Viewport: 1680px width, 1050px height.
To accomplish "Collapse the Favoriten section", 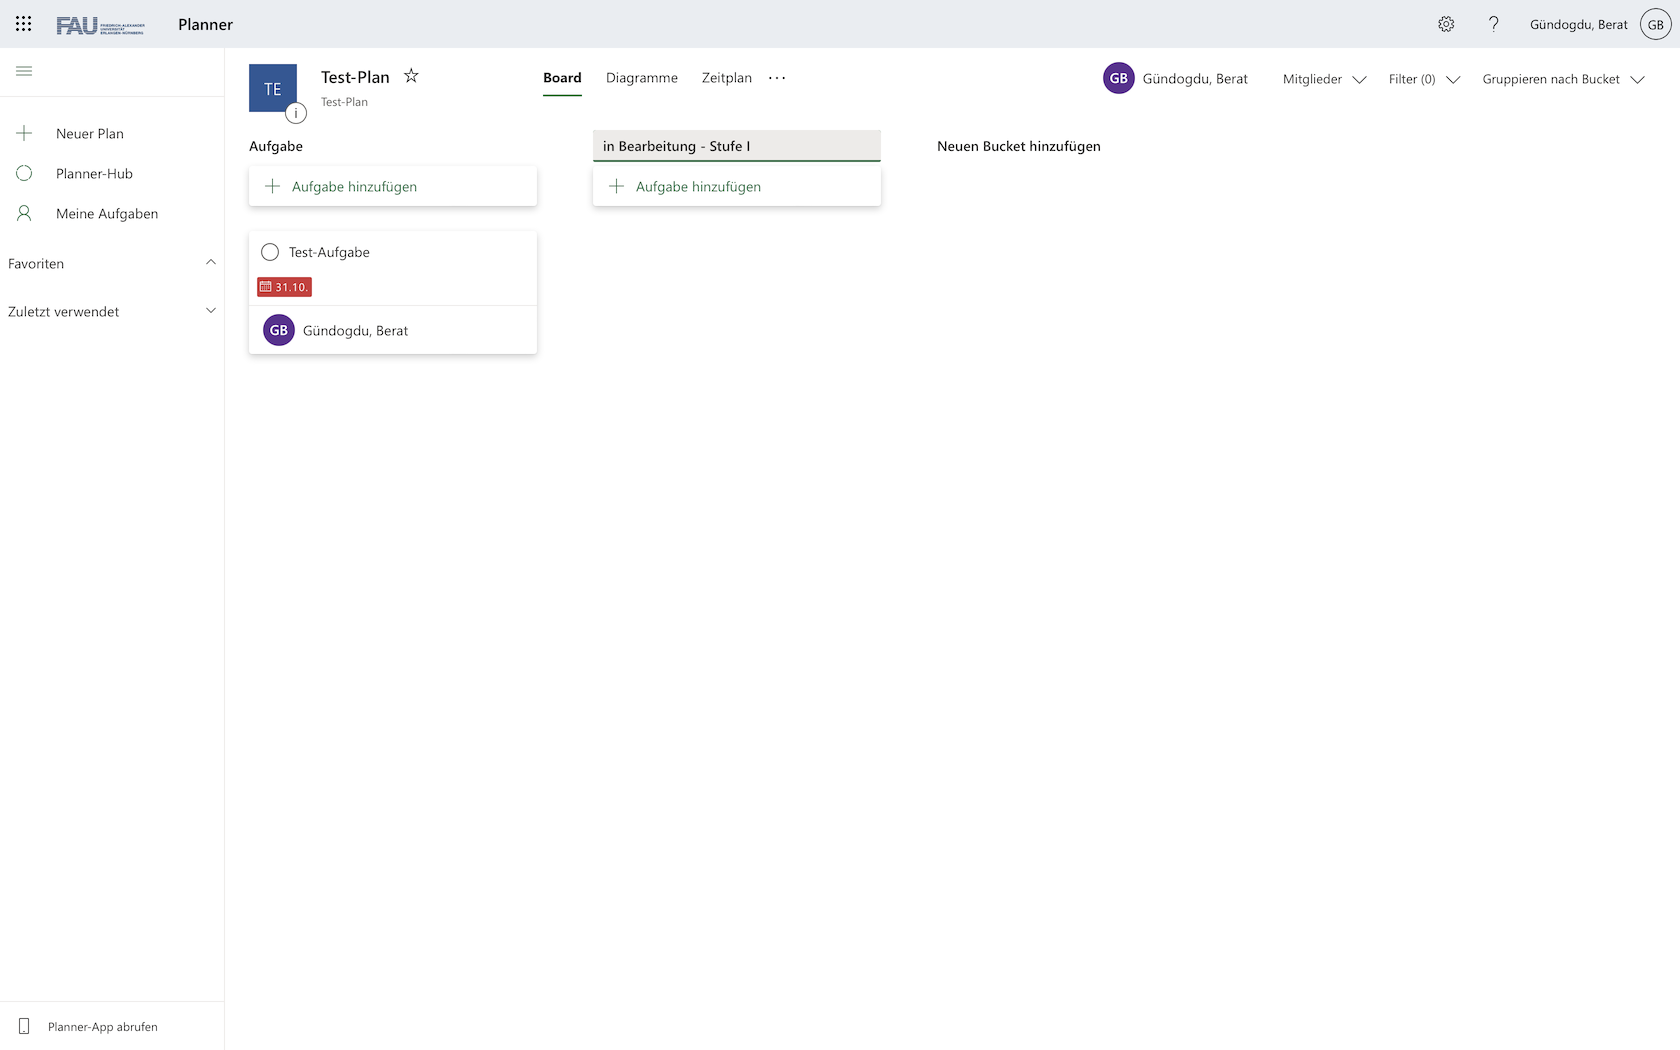I will [211, 263].
